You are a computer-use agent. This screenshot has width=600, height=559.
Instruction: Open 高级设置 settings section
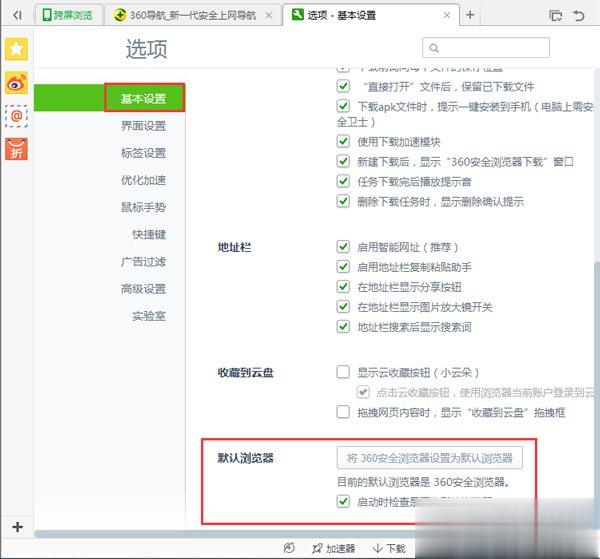[143, 288]
